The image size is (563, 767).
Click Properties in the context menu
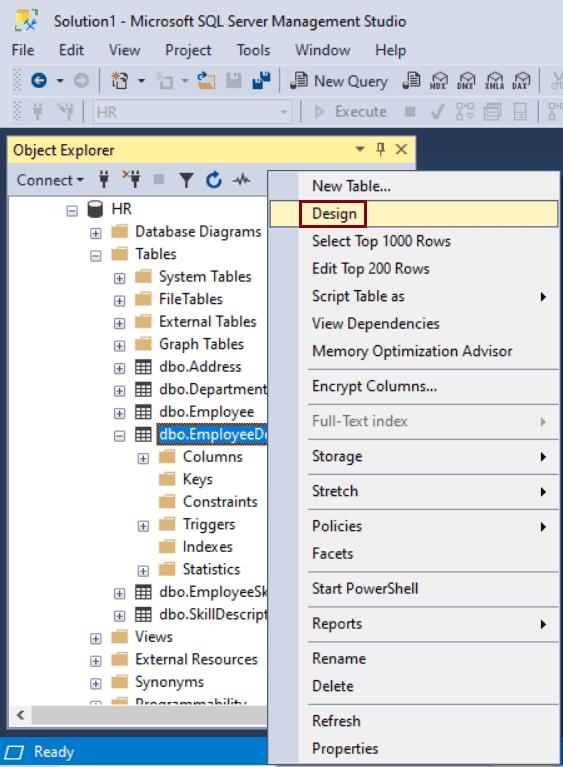click(x=345, y=748)
